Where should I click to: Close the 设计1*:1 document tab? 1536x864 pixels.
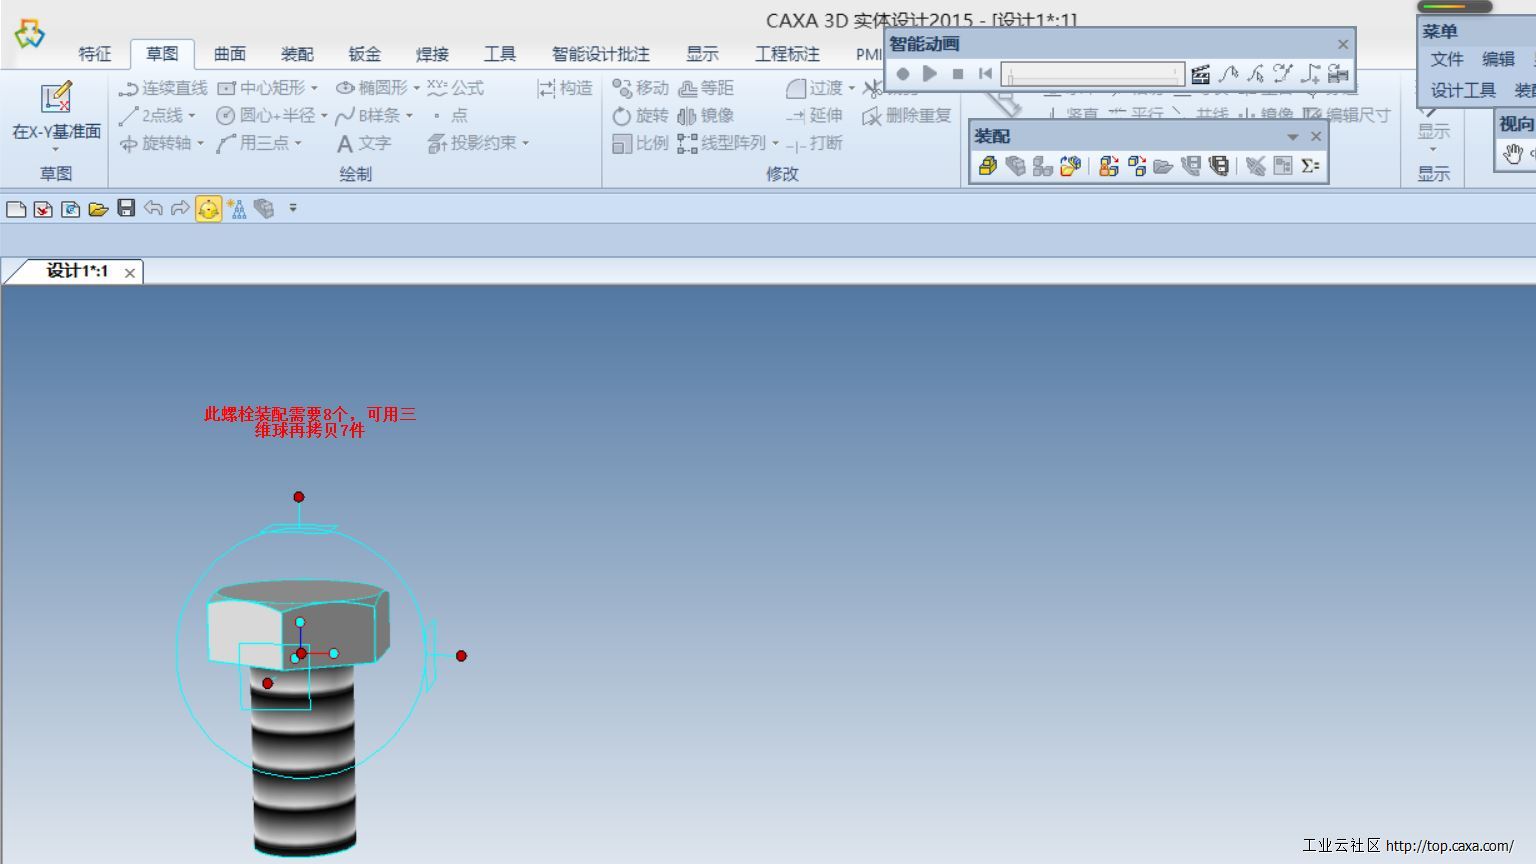click(130, 272)
